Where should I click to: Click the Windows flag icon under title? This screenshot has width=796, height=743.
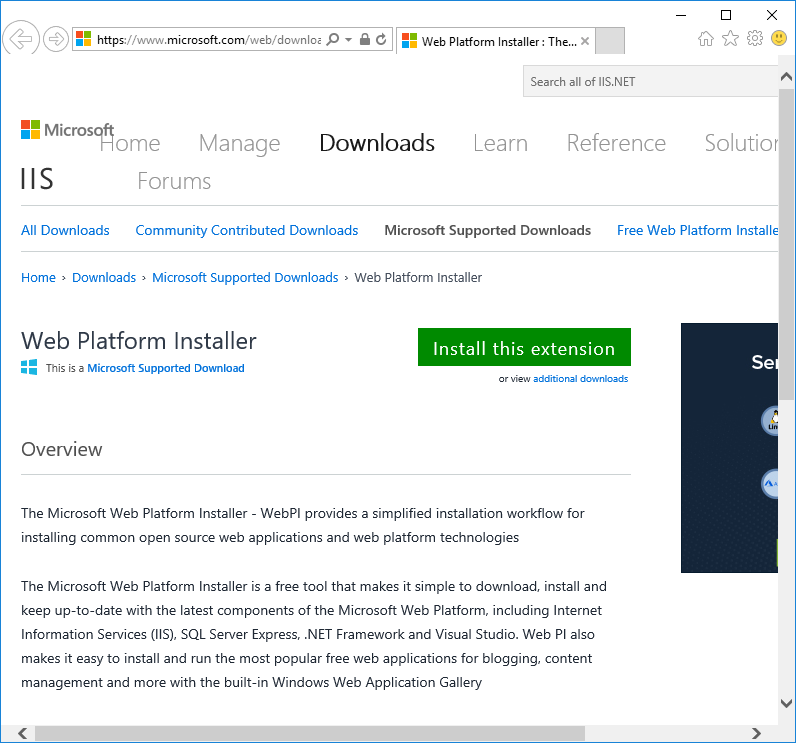tap(29, 367)
